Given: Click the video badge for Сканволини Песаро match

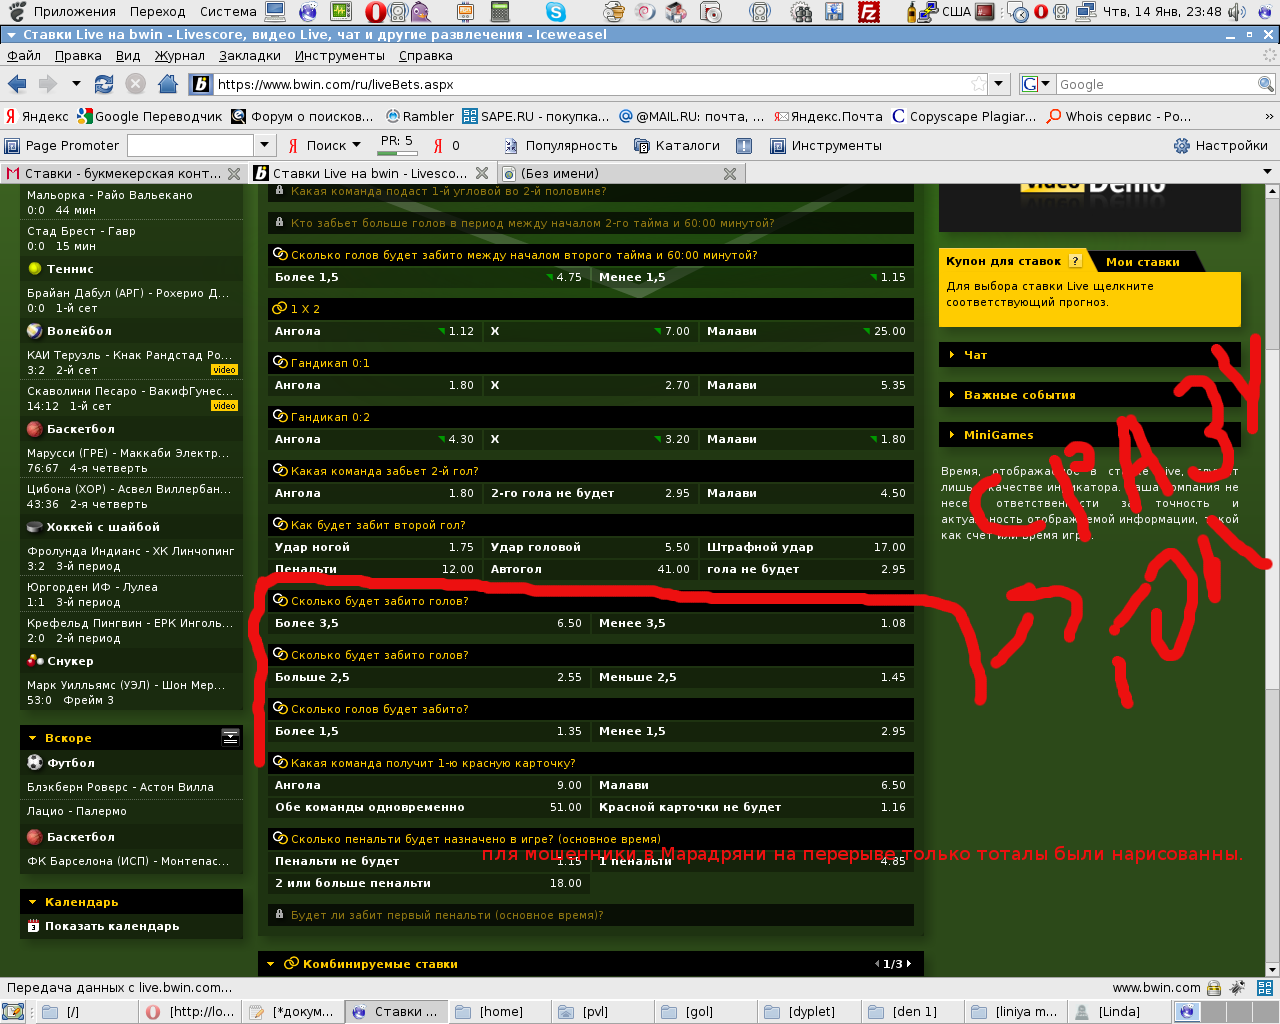Looking at the screenshot, I should 224,406.
